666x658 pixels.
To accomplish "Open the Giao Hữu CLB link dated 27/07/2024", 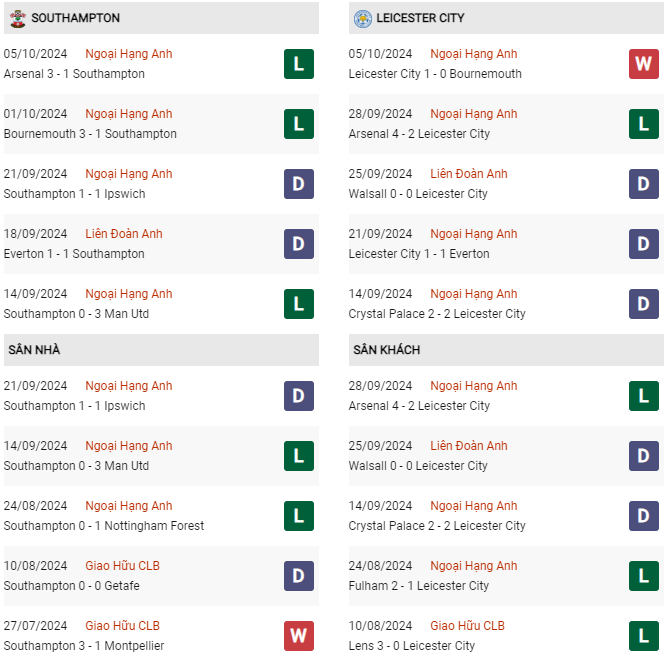I will [x=122, y=626].
